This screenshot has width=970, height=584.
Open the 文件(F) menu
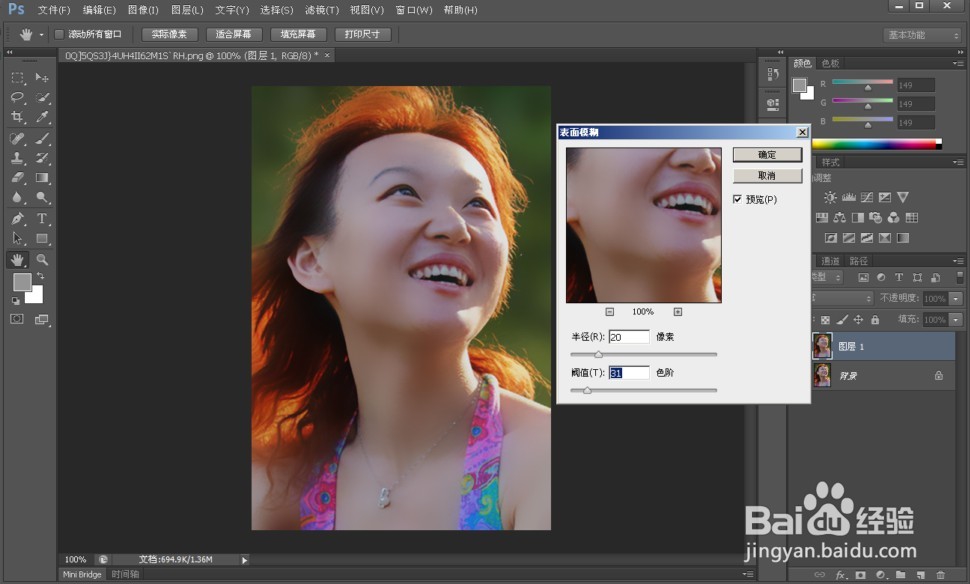pos(54,10)
